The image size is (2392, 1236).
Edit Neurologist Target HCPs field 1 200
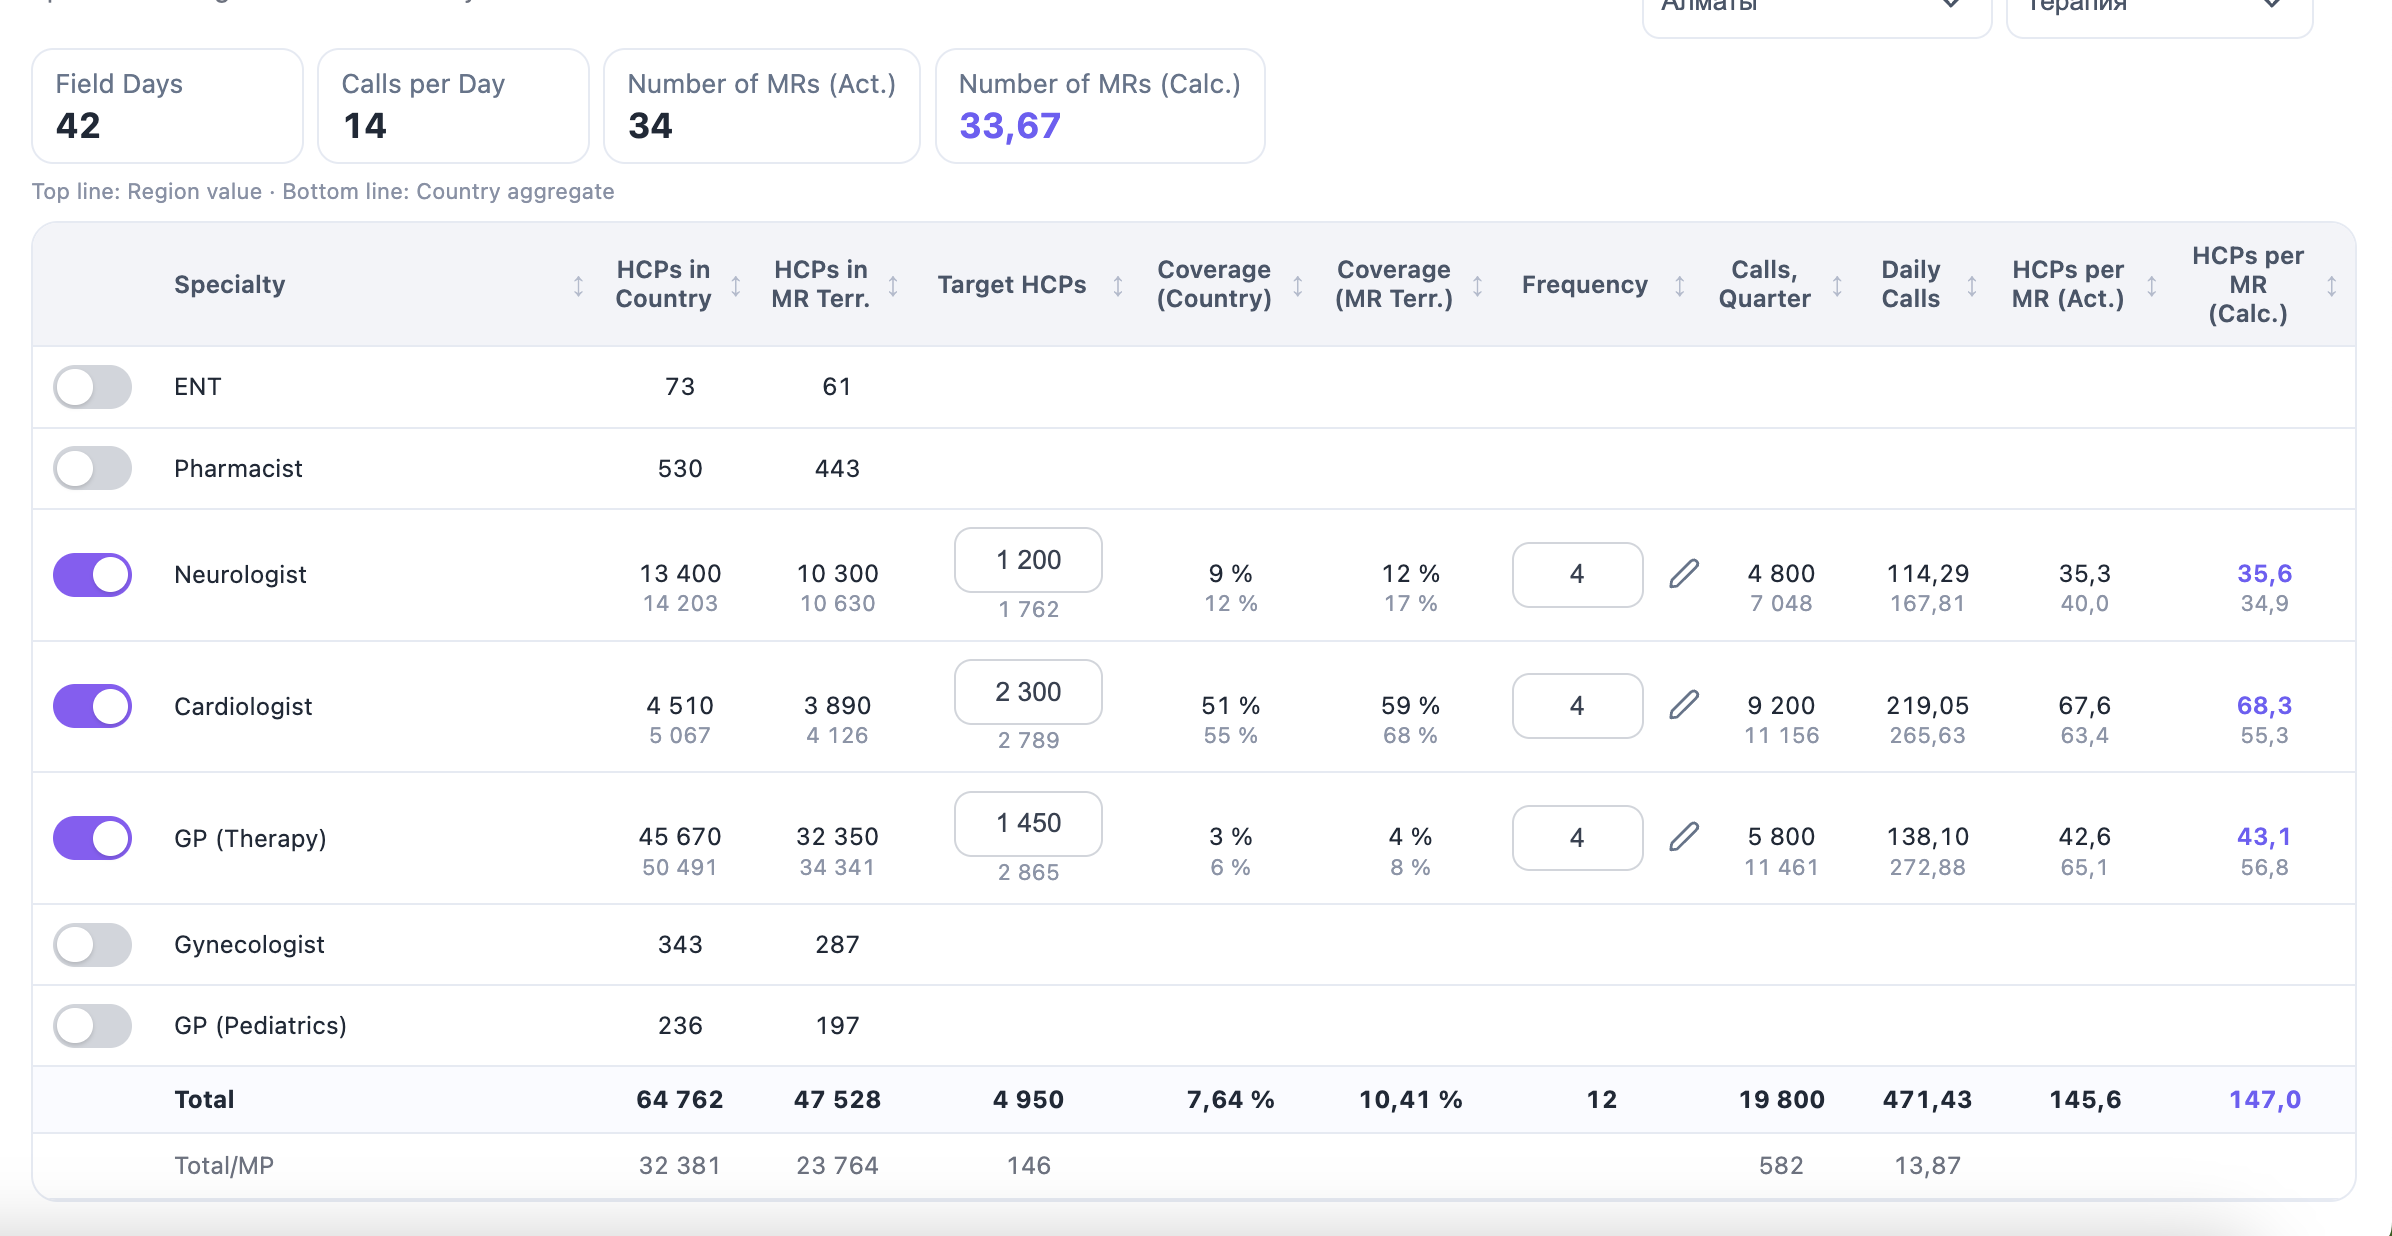pyautogui.click(x=1028, y=560)
